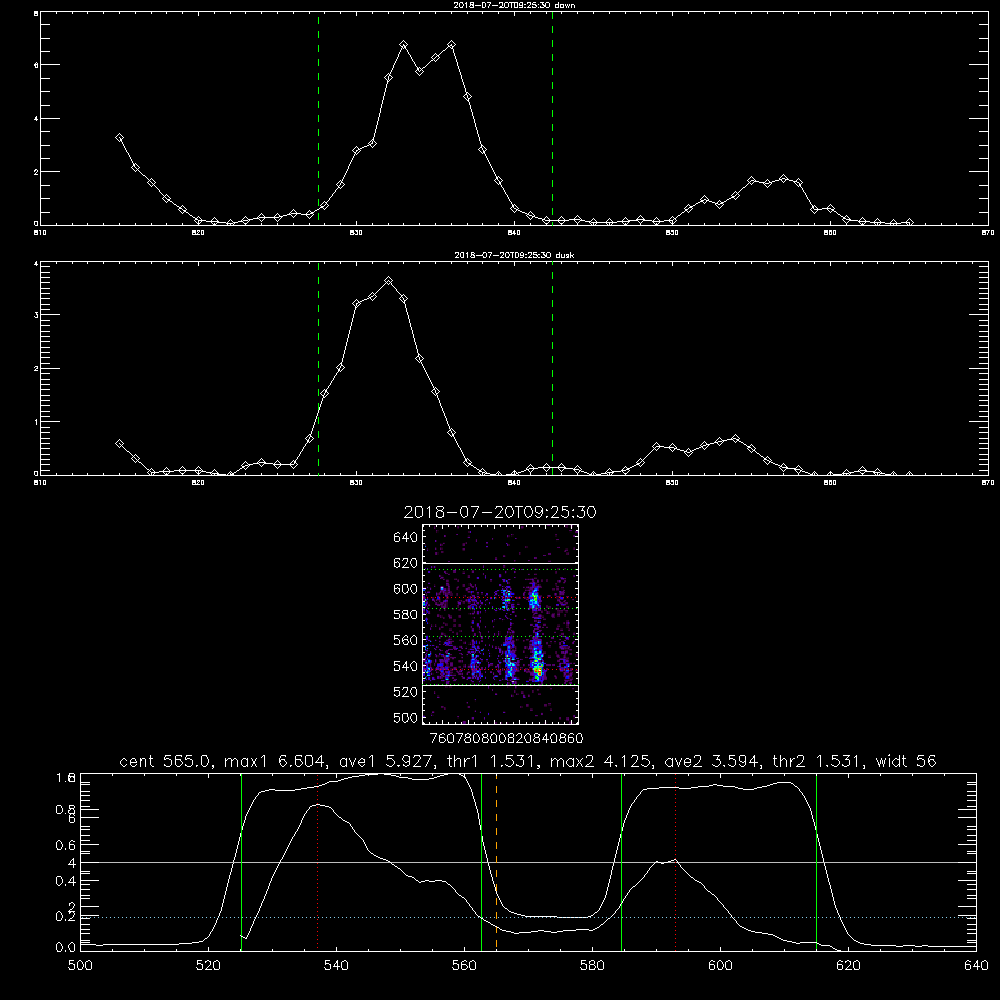This screenshot has height=1000, width=1000.
Task: Click the x-axis label 560 on bottom plot
Action: [464, 966]
